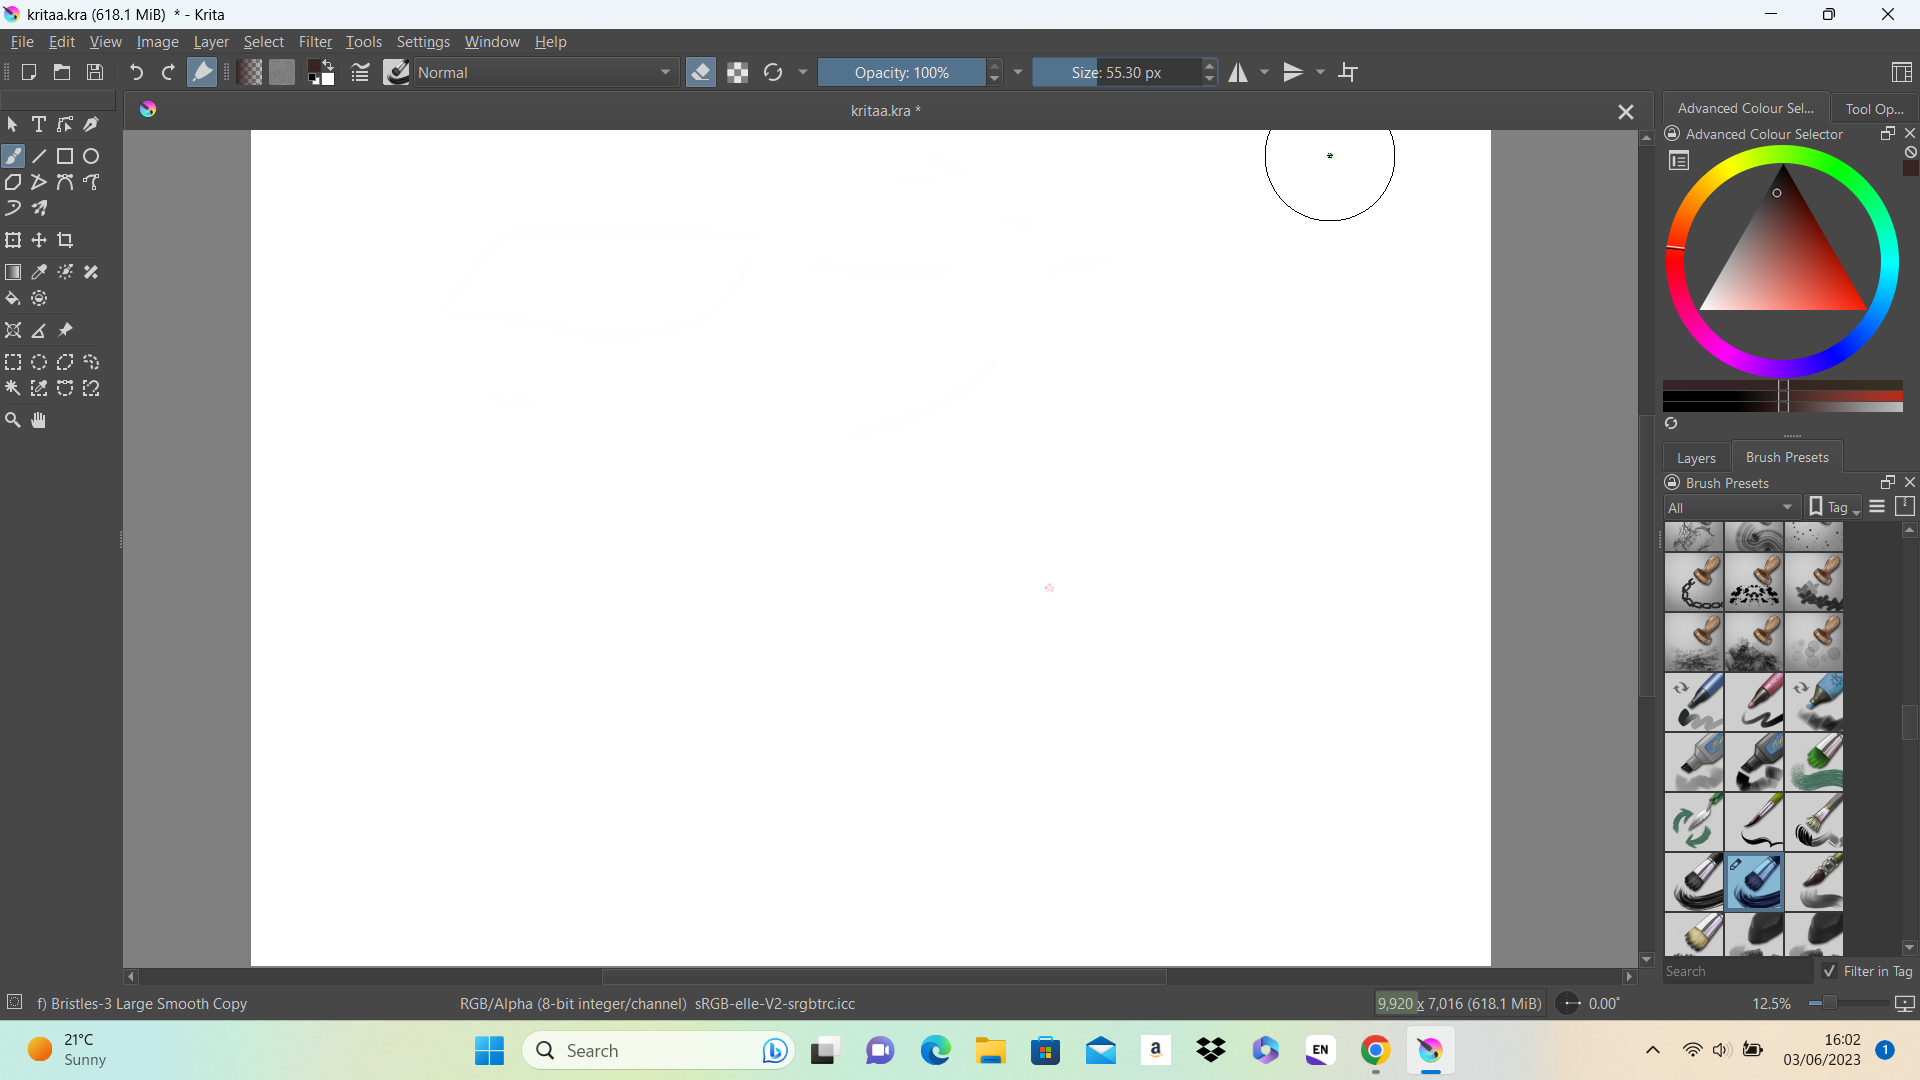
Task: Open the Normal blending mode dropdown
Action: [545, 72]
